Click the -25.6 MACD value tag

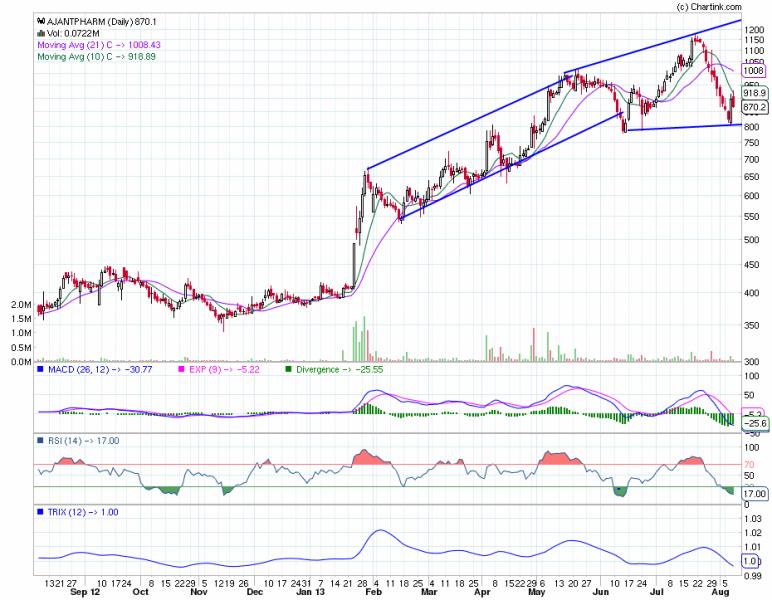(754, 423)
